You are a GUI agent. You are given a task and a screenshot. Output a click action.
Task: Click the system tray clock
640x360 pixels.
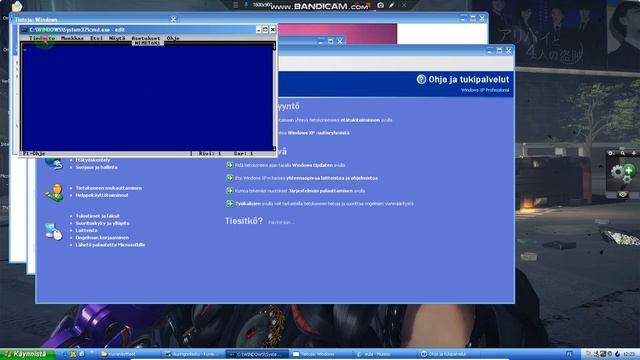pyautogui.click(x=629, y=354)
